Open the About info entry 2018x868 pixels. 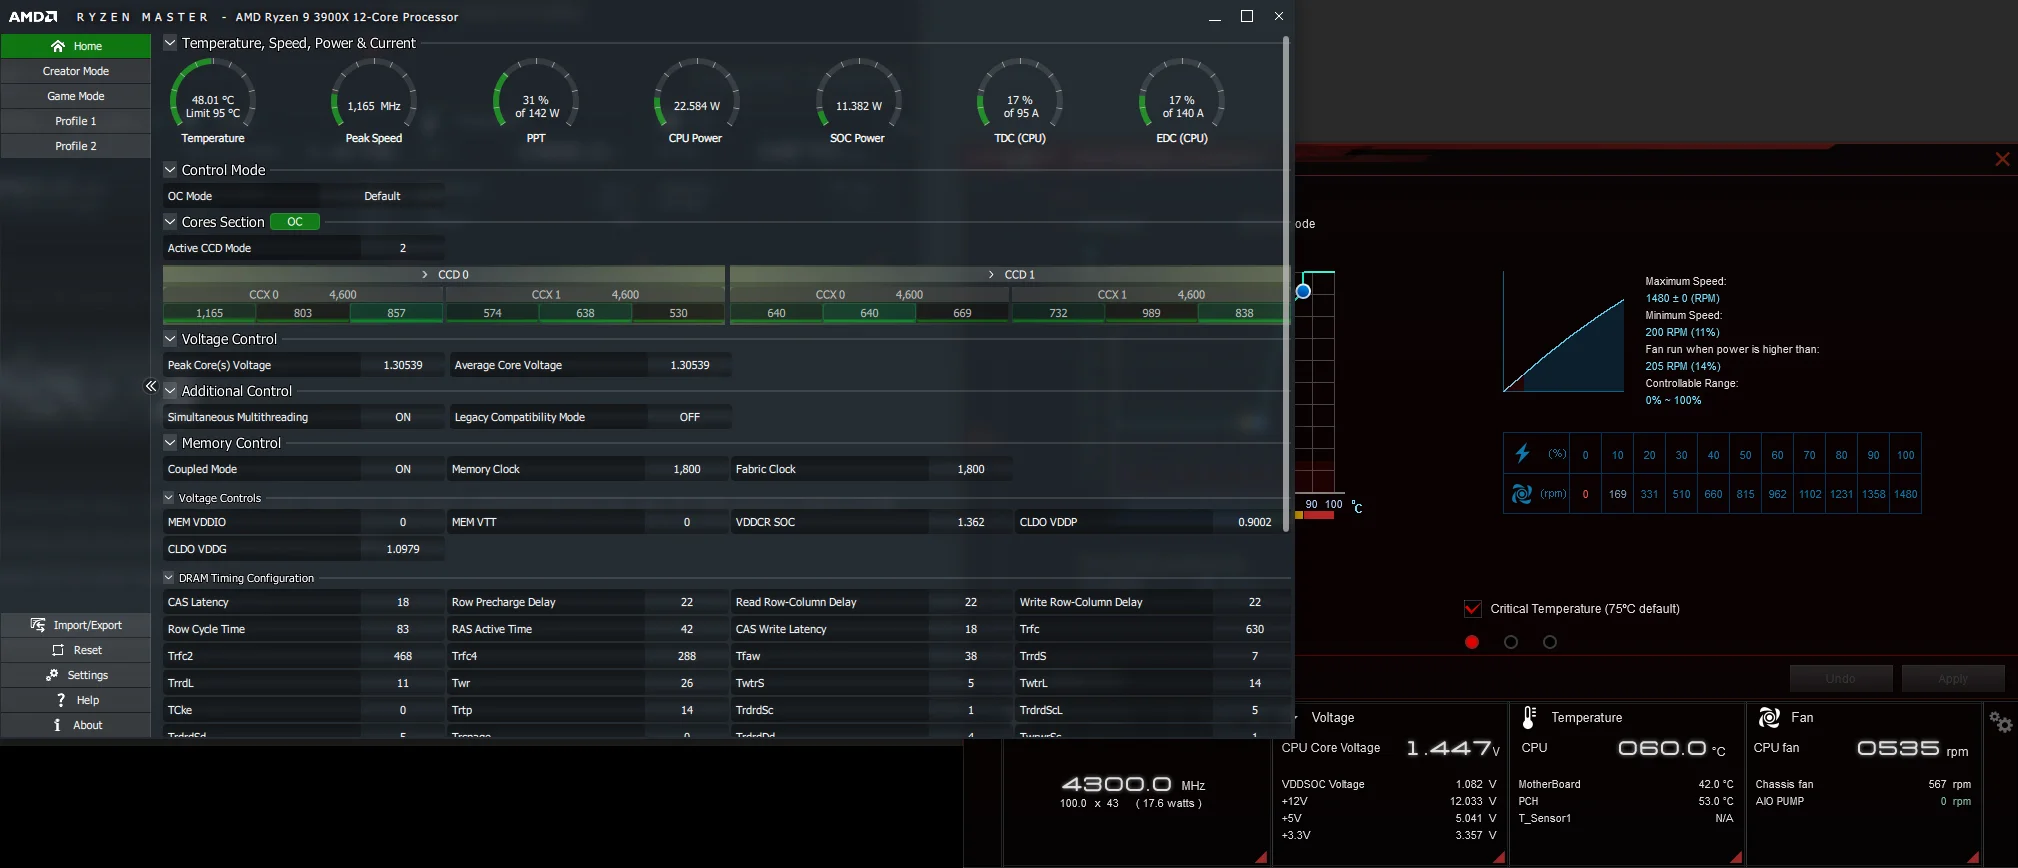pos(76,725)
